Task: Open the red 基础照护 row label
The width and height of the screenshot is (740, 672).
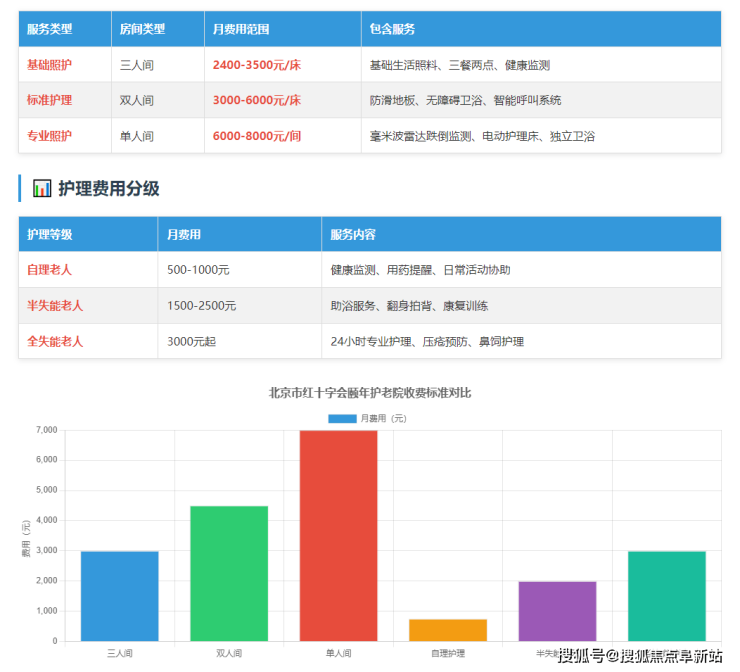Action: [50, 65]
